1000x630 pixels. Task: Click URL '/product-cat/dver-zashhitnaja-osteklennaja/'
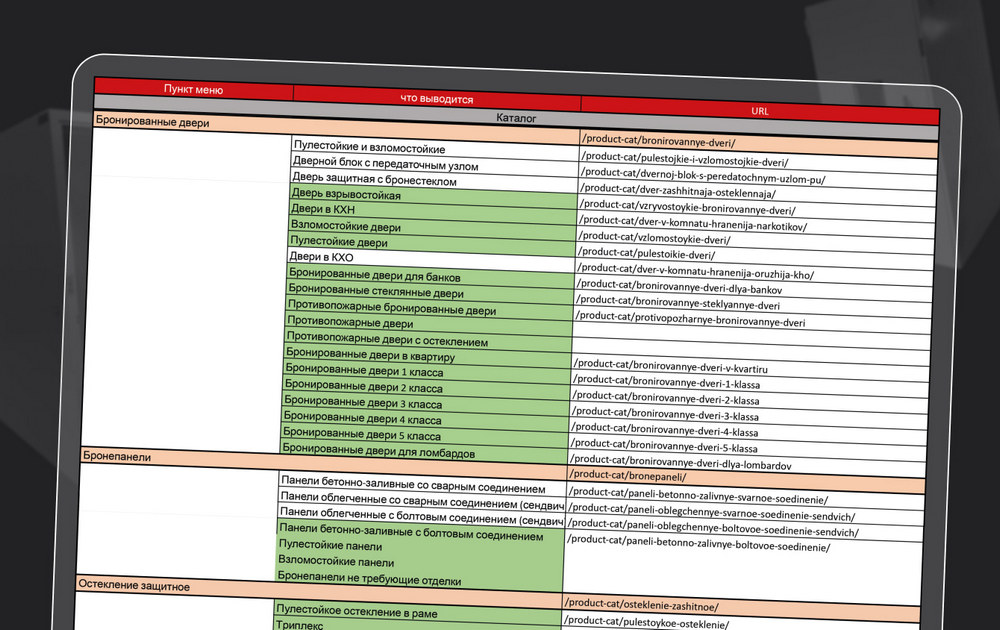[x=678, y=190]
